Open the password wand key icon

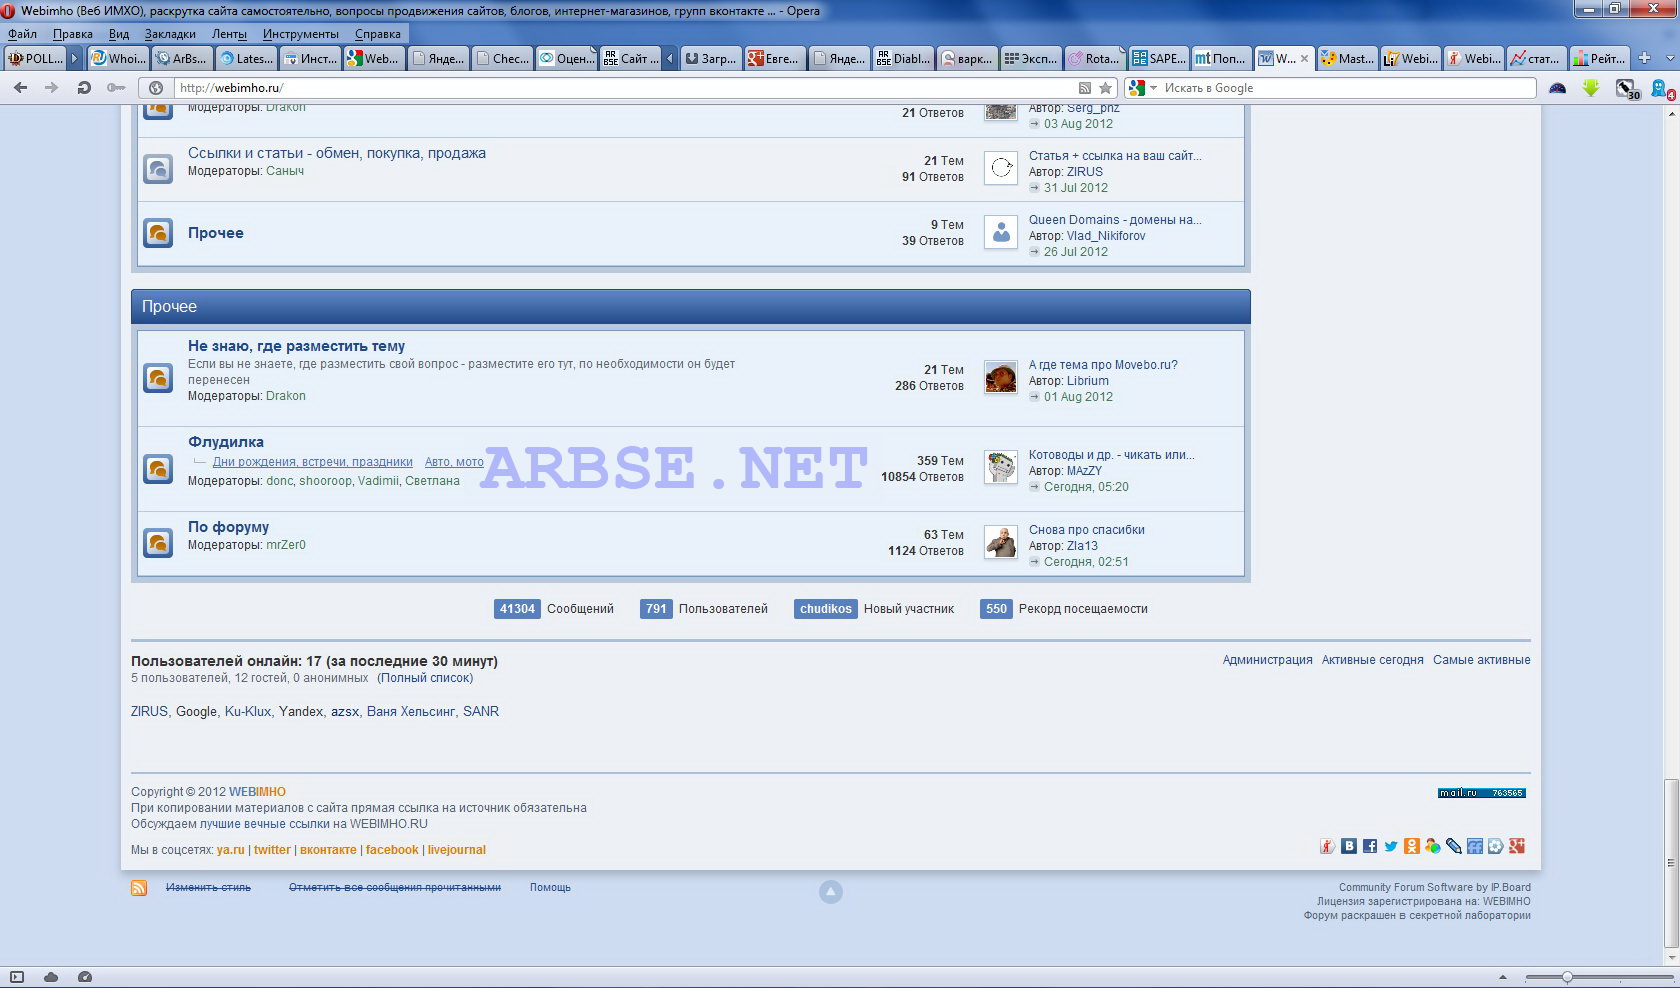(116, 88)
